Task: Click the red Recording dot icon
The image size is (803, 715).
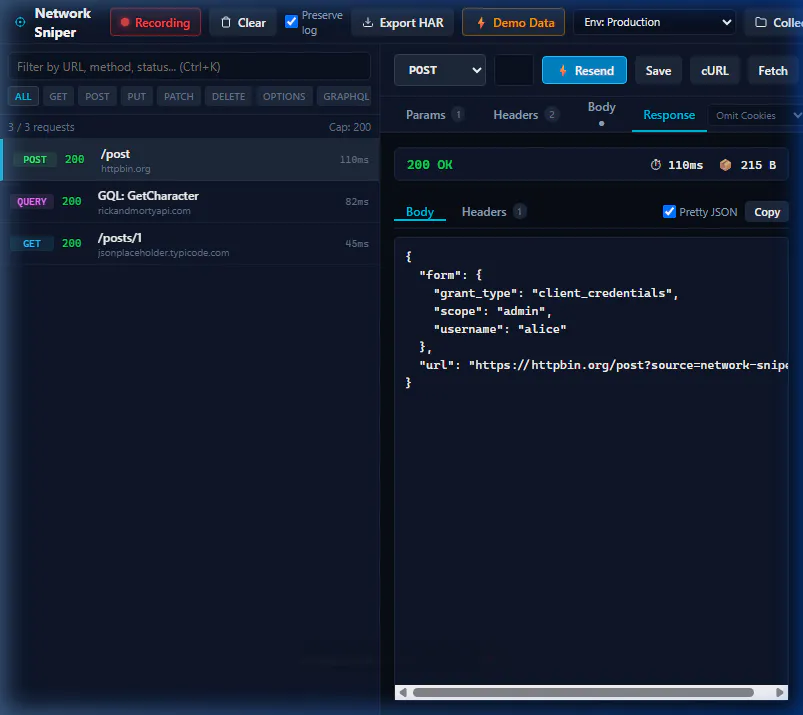Action: coord(124,23)
